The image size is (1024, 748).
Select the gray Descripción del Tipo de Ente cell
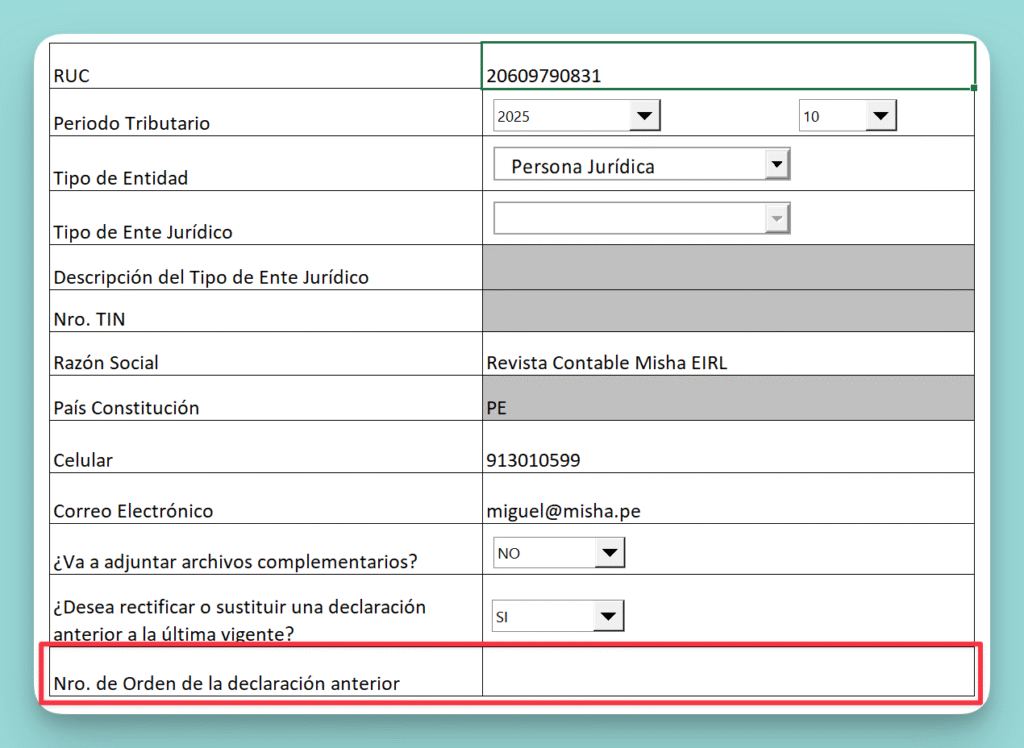pos(727,268)
